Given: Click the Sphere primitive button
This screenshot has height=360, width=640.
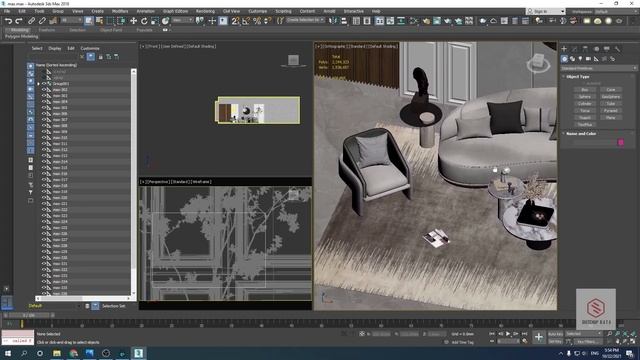Looking at the screenshot, I should point(584,97).
